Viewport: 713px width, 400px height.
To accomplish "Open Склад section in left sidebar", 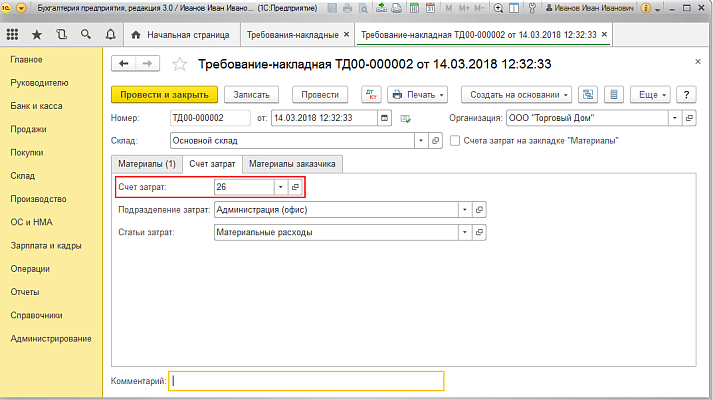I will click(x=23, y=175).
